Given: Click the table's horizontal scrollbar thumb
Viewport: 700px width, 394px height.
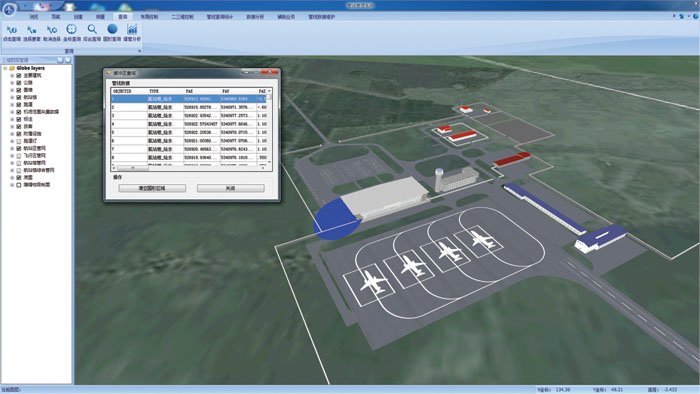Looking at the screenshot, I should click(x=133, y=168).
